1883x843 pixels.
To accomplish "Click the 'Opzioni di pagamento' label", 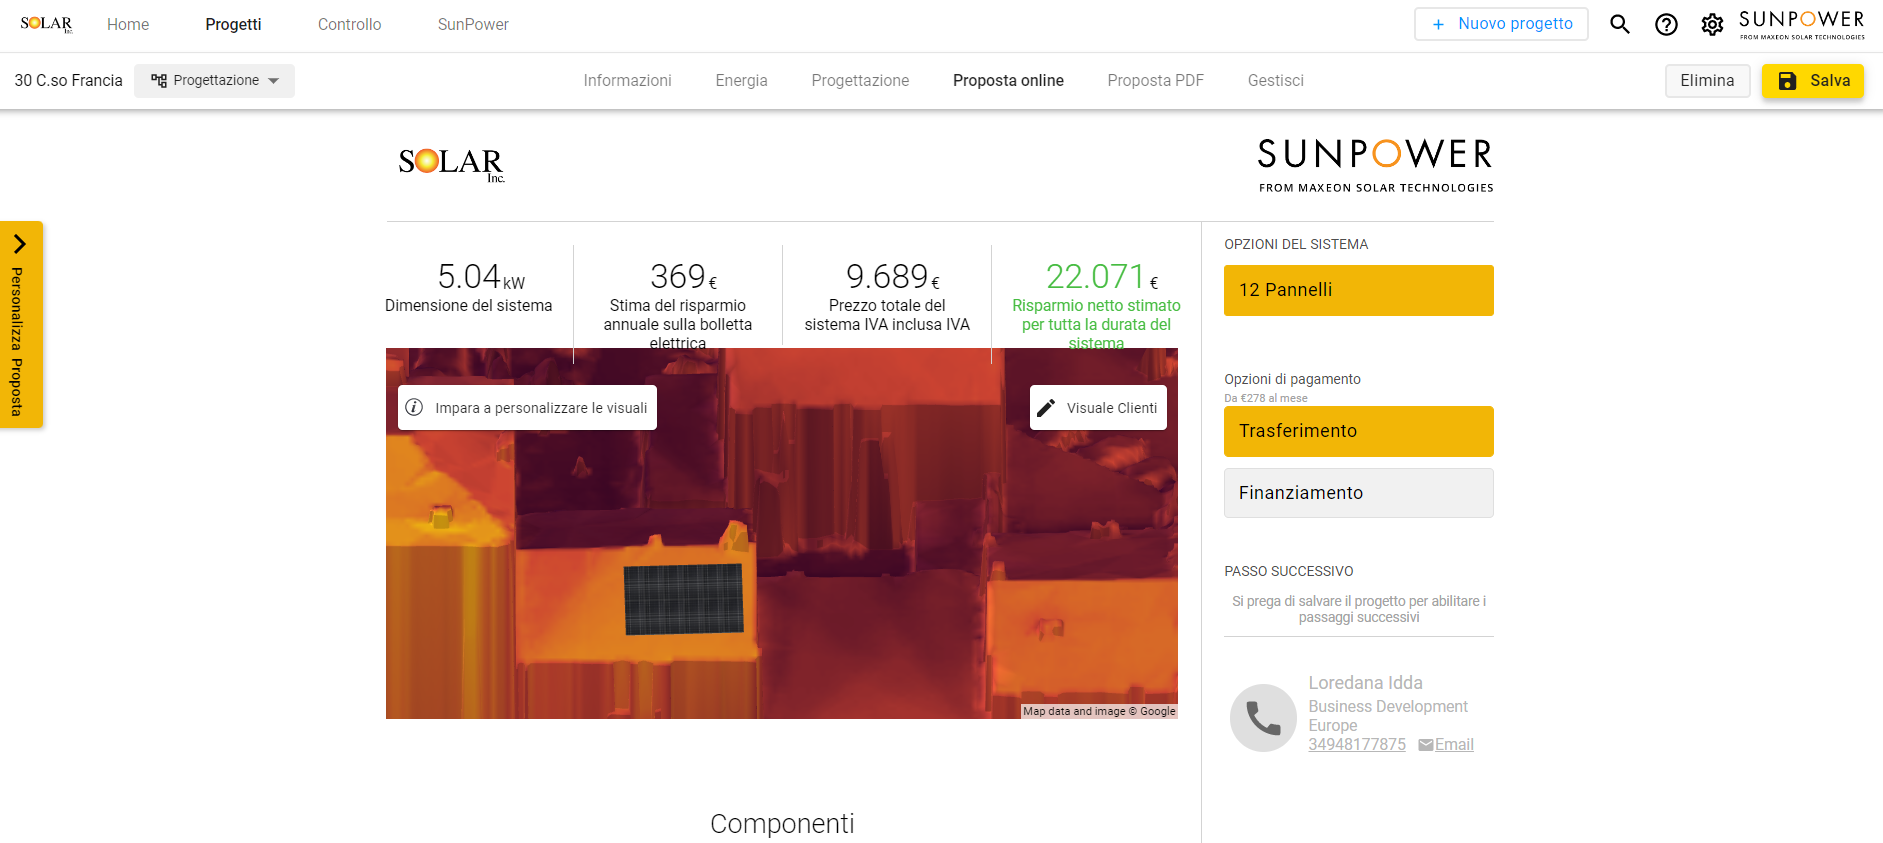I will click(x=1292, y=379).
